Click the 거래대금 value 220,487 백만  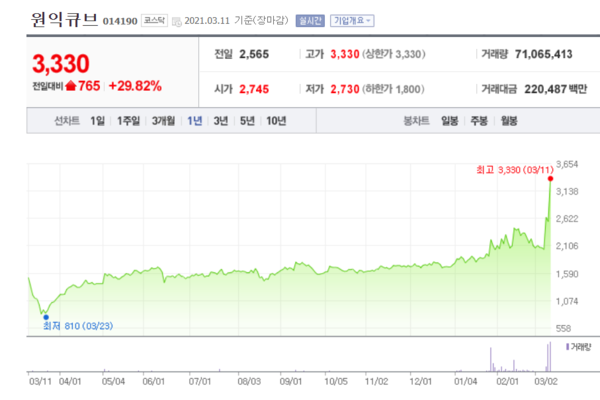coord(556,89)
